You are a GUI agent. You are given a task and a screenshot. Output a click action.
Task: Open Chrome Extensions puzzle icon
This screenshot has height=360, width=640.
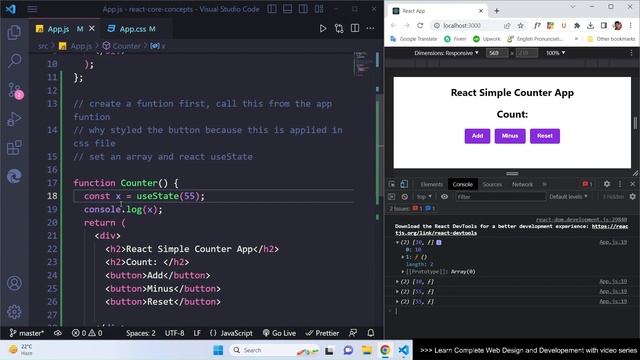(x=577, y=25)
